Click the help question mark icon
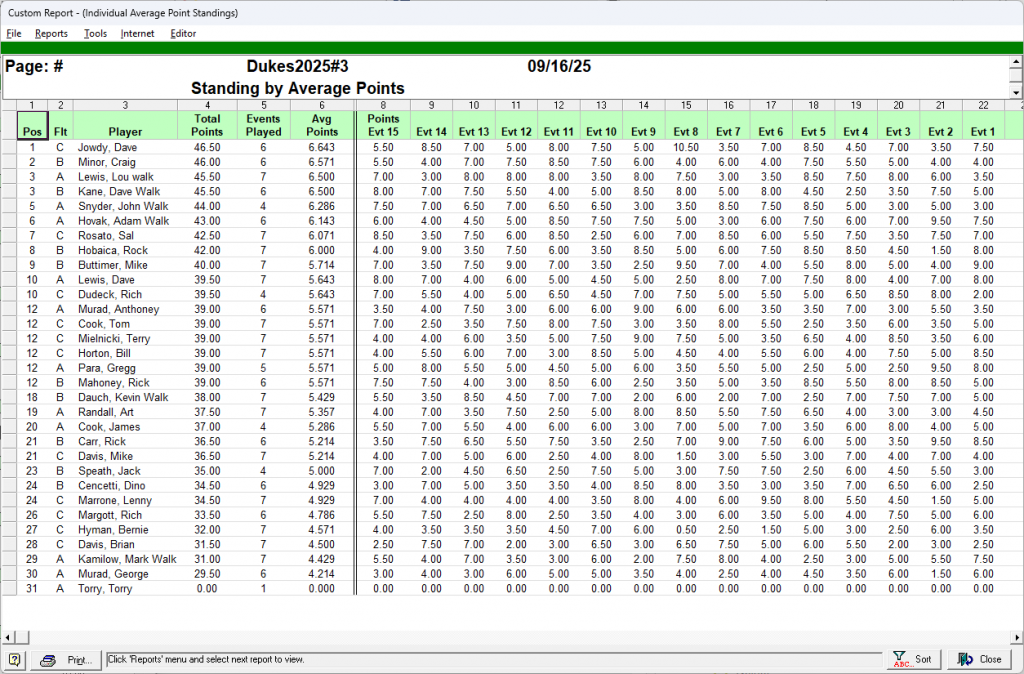The width and height of the screenshot is (1024, 674). tap(15, 660)
